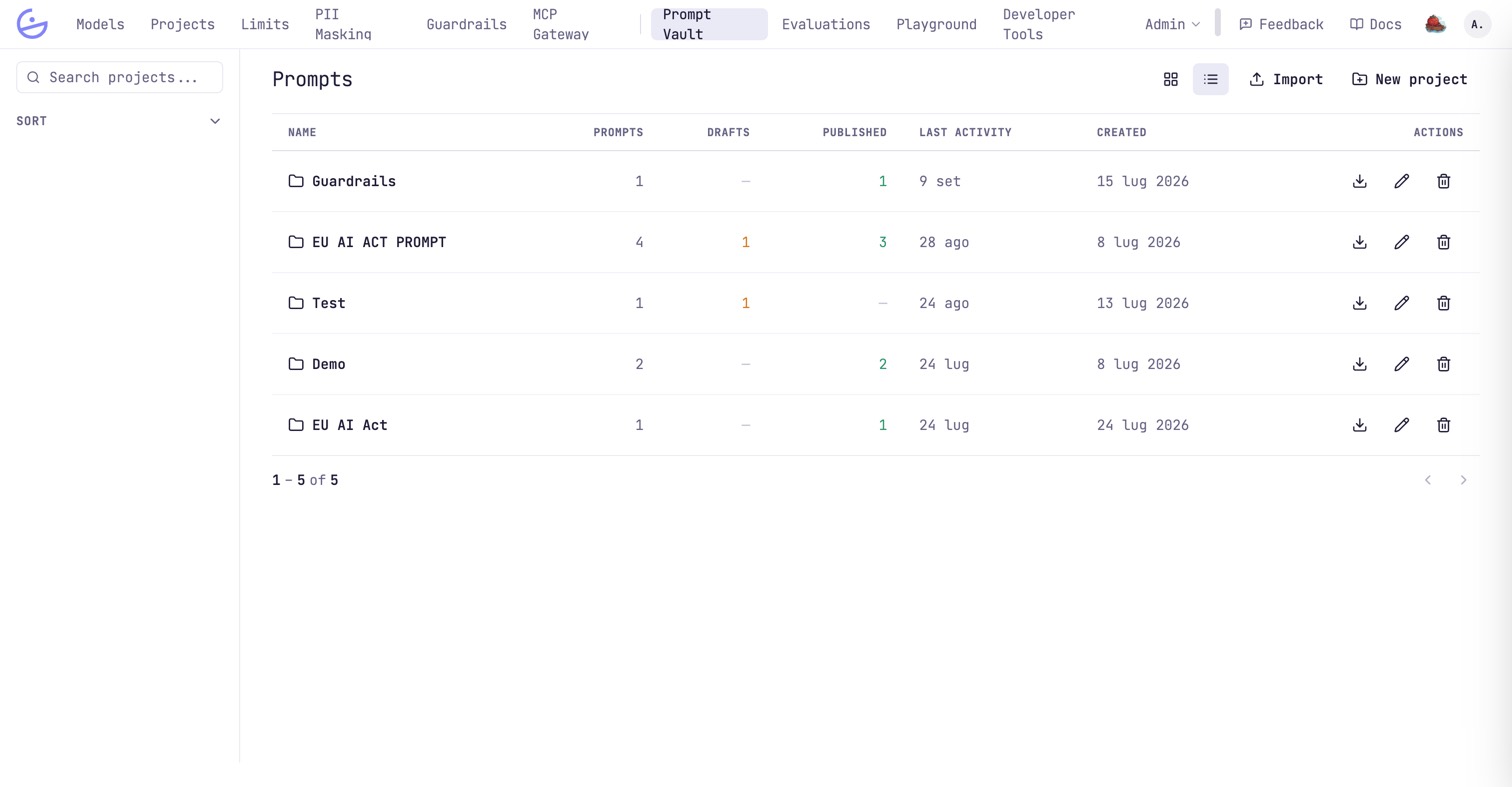Go to next page of results
Image resolution: width=1512 pixels, height=787 pixels.
[1463, 480]
